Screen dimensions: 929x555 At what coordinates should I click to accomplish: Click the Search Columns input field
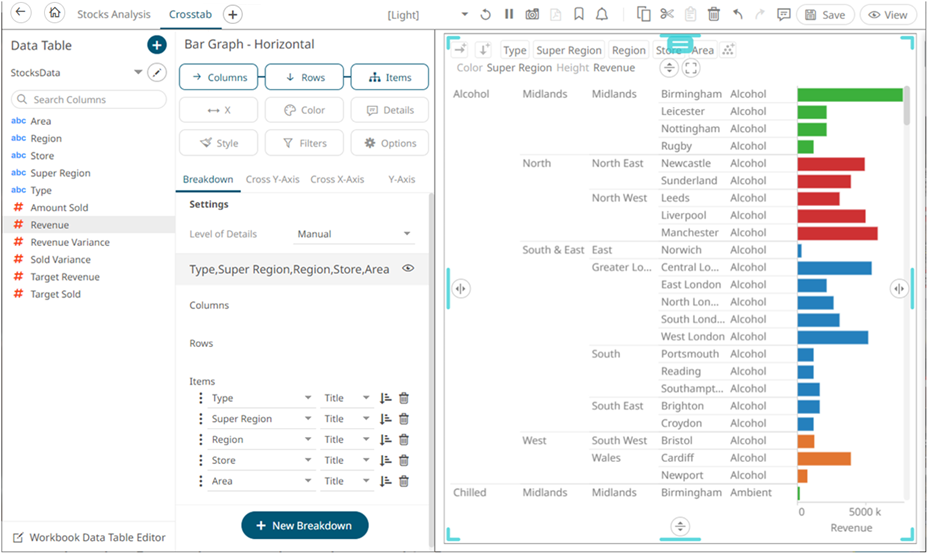click(89, 100)
